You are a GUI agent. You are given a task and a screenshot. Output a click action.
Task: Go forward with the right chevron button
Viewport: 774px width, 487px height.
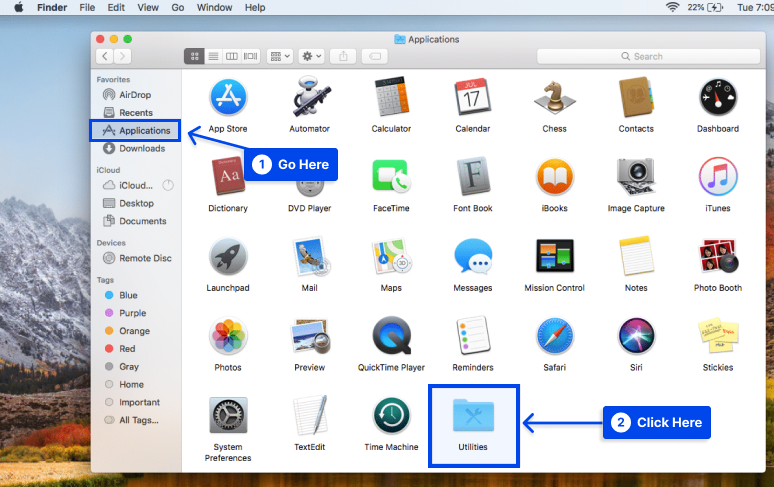click(123, 56)
